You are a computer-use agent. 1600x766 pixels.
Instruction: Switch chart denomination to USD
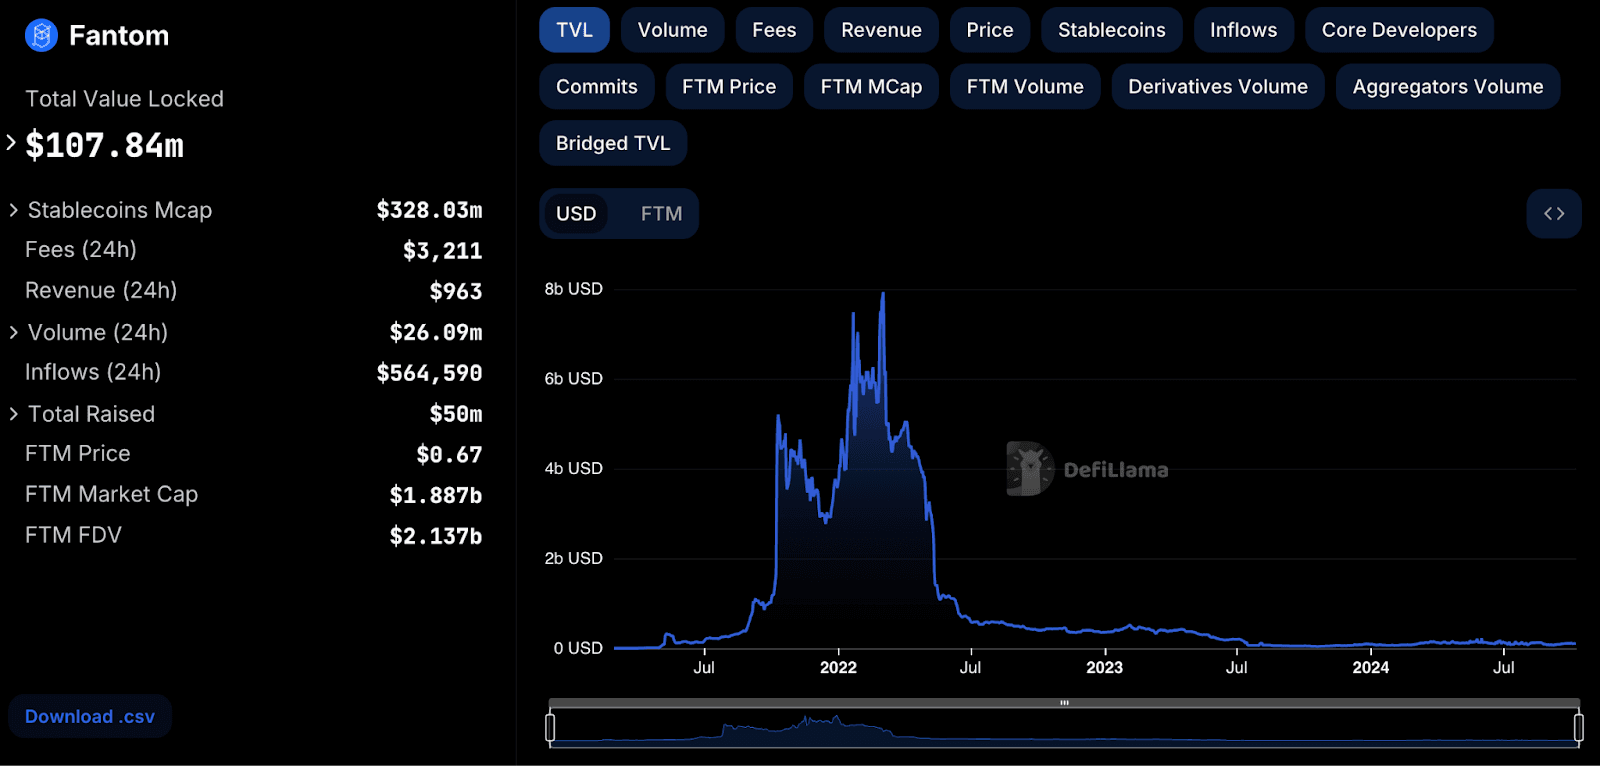[x=576, y=214]
